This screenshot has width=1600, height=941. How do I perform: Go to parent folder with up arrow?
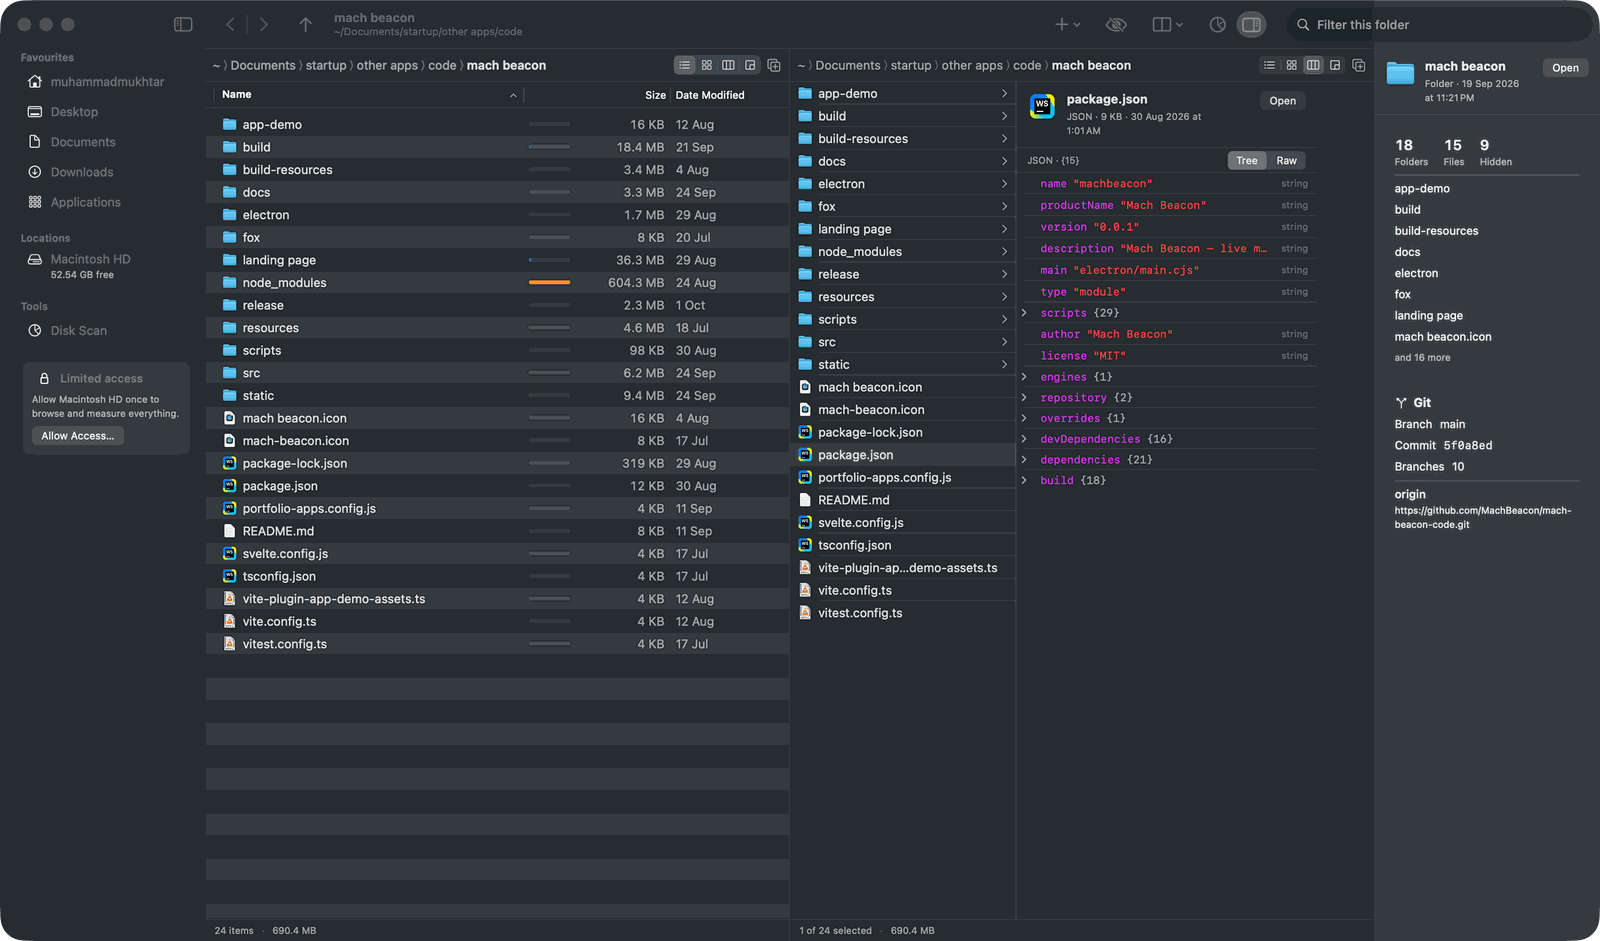coord(305,24)
